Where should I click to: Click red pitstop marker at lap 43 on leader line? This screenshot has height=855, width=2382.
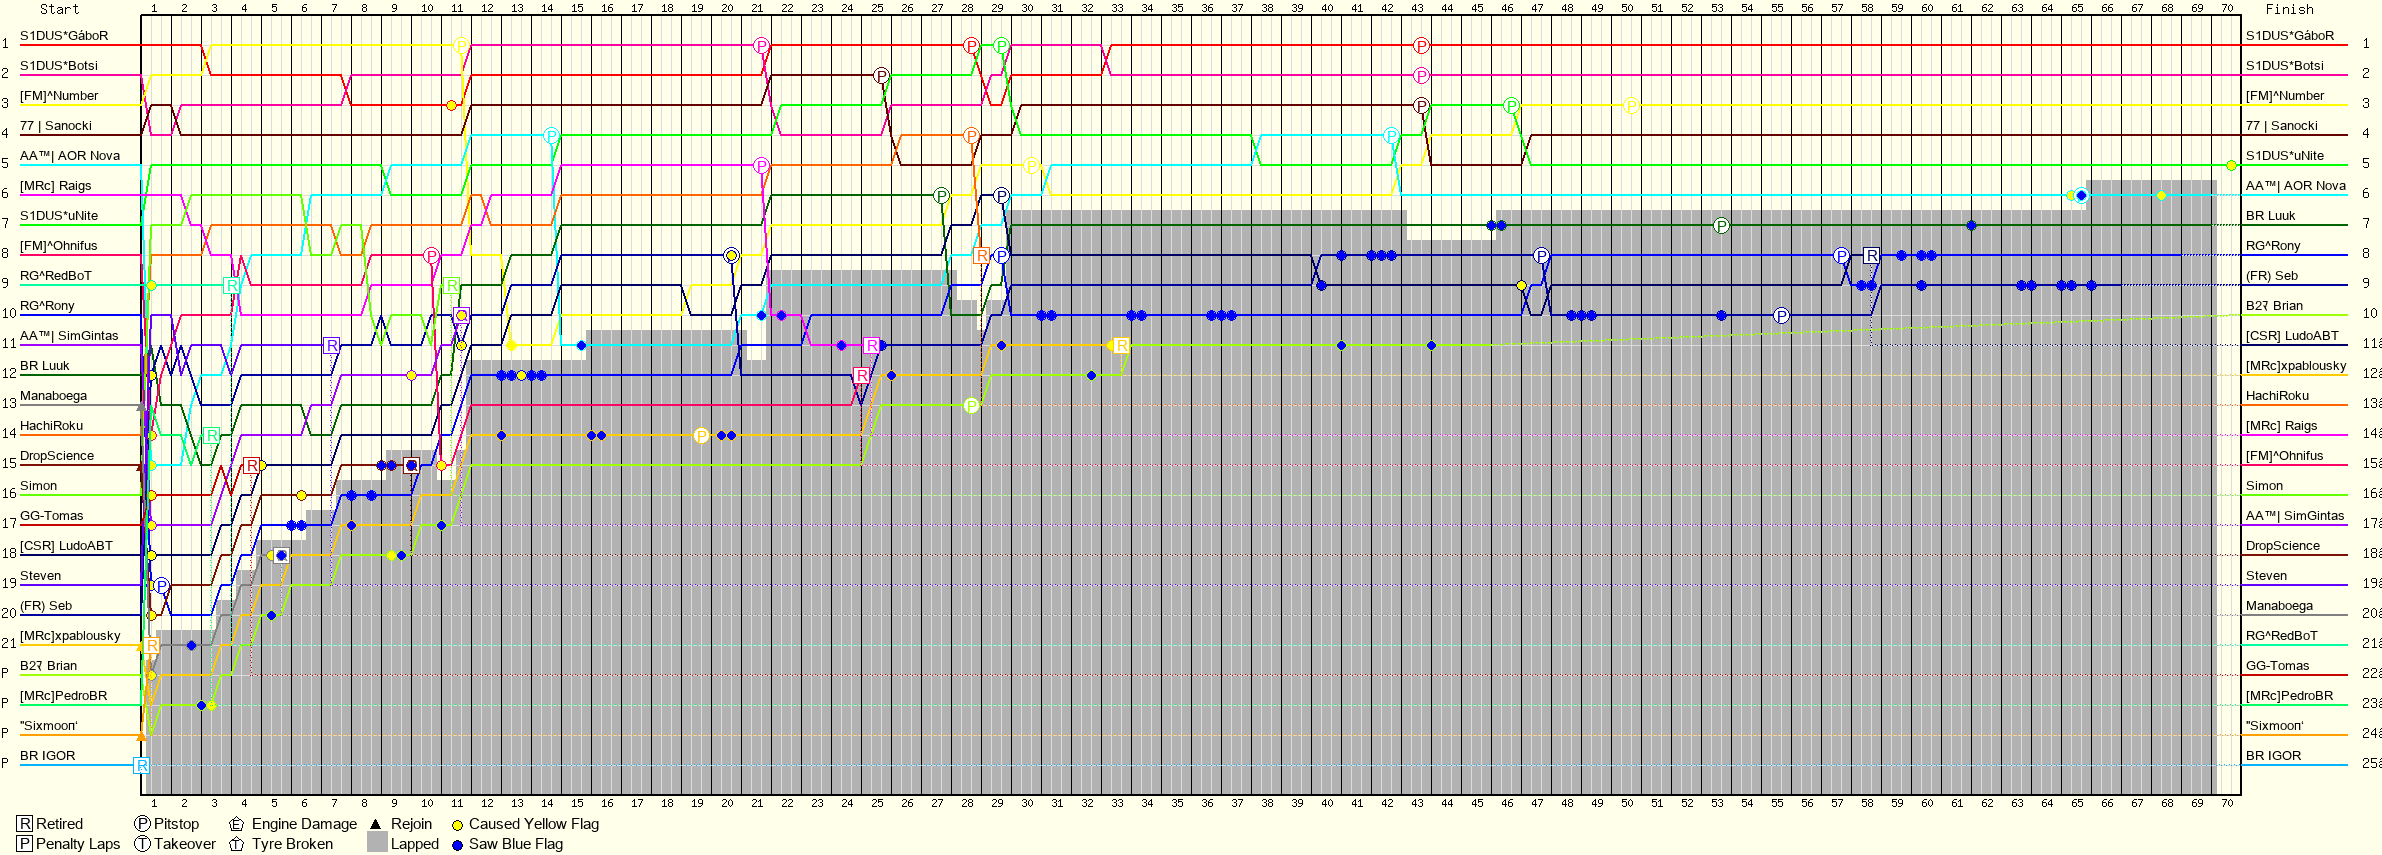[x=1421, y=46]
